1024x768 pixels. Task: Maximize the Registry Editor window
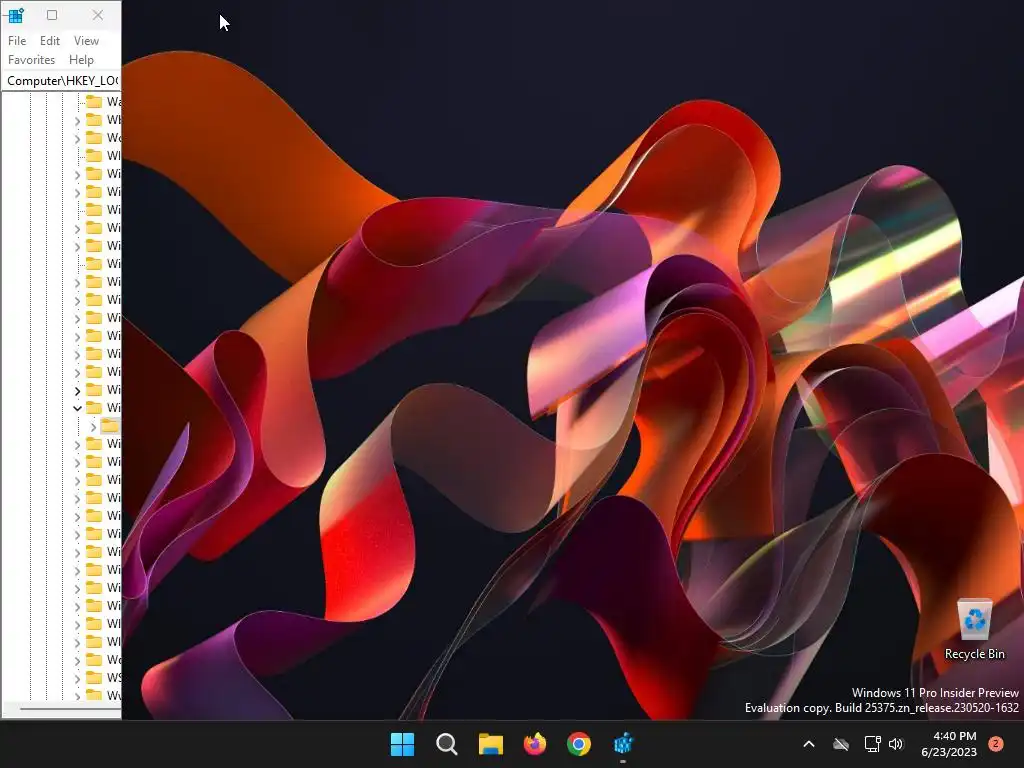click(52, 15)
